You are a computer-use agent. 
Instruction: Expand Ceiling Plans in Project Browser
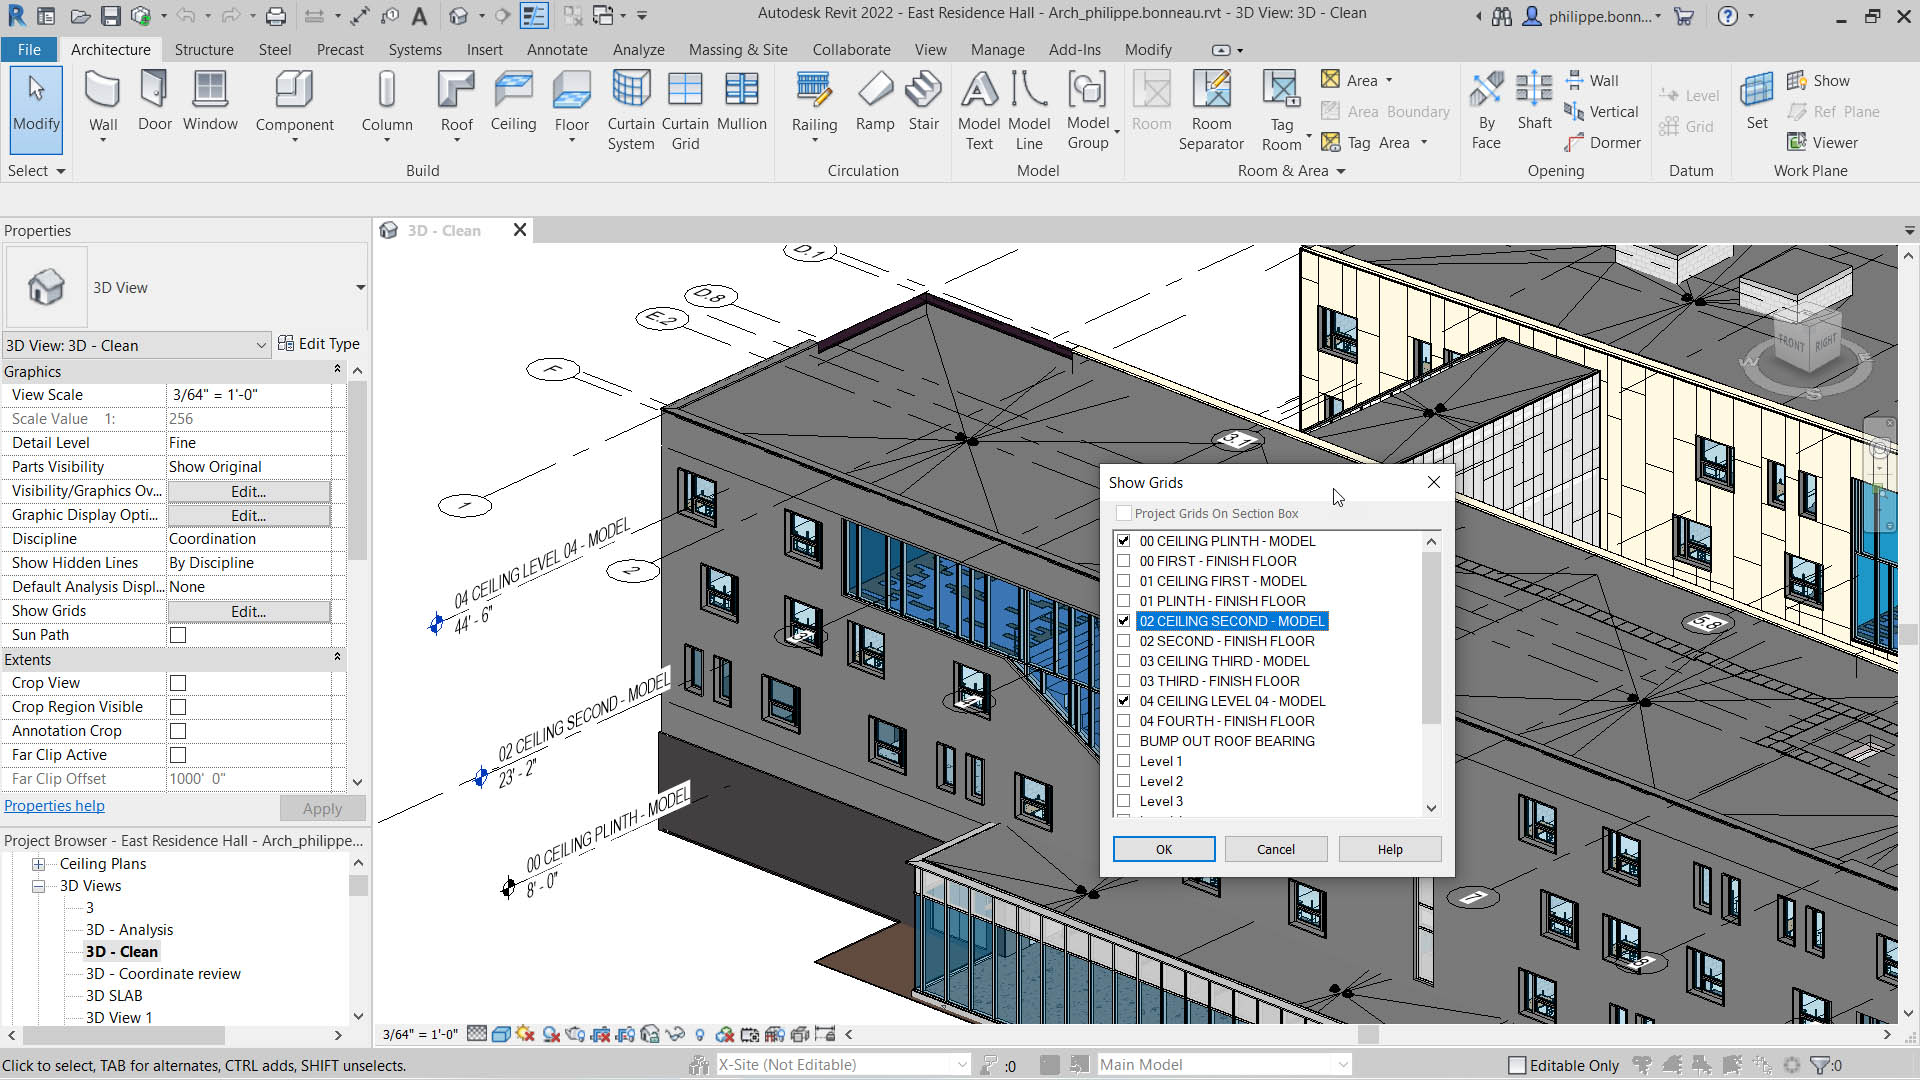point(38,862)
